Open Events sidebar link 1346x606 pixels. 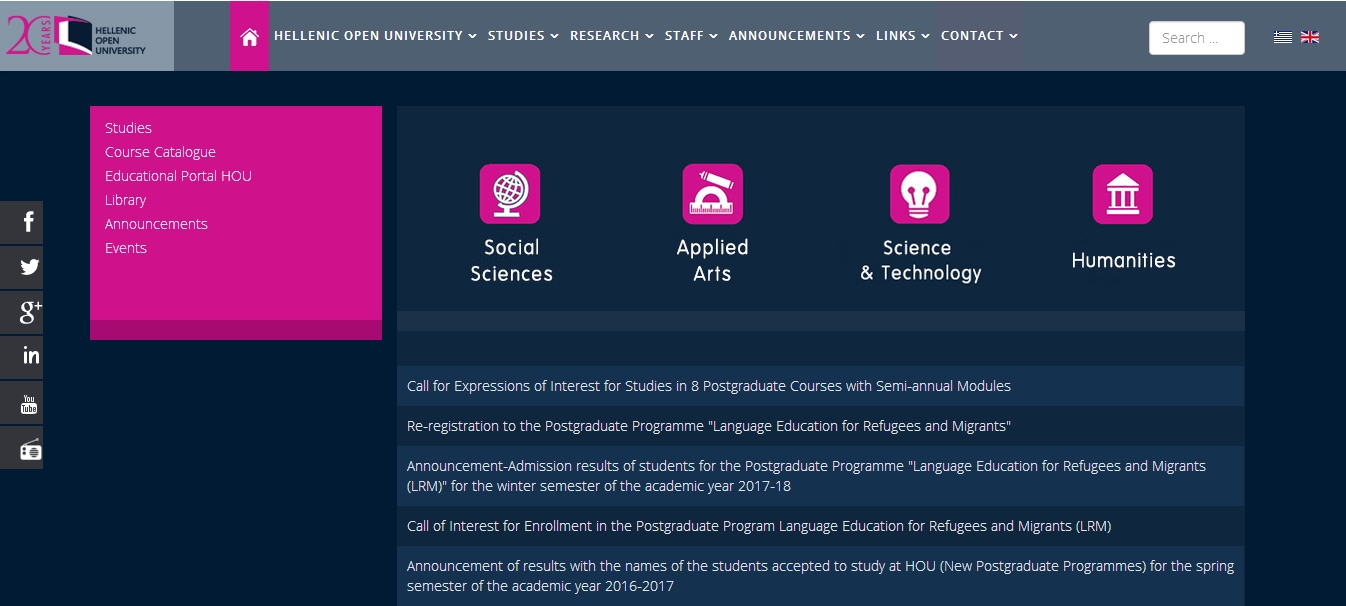tap(126, 248)
